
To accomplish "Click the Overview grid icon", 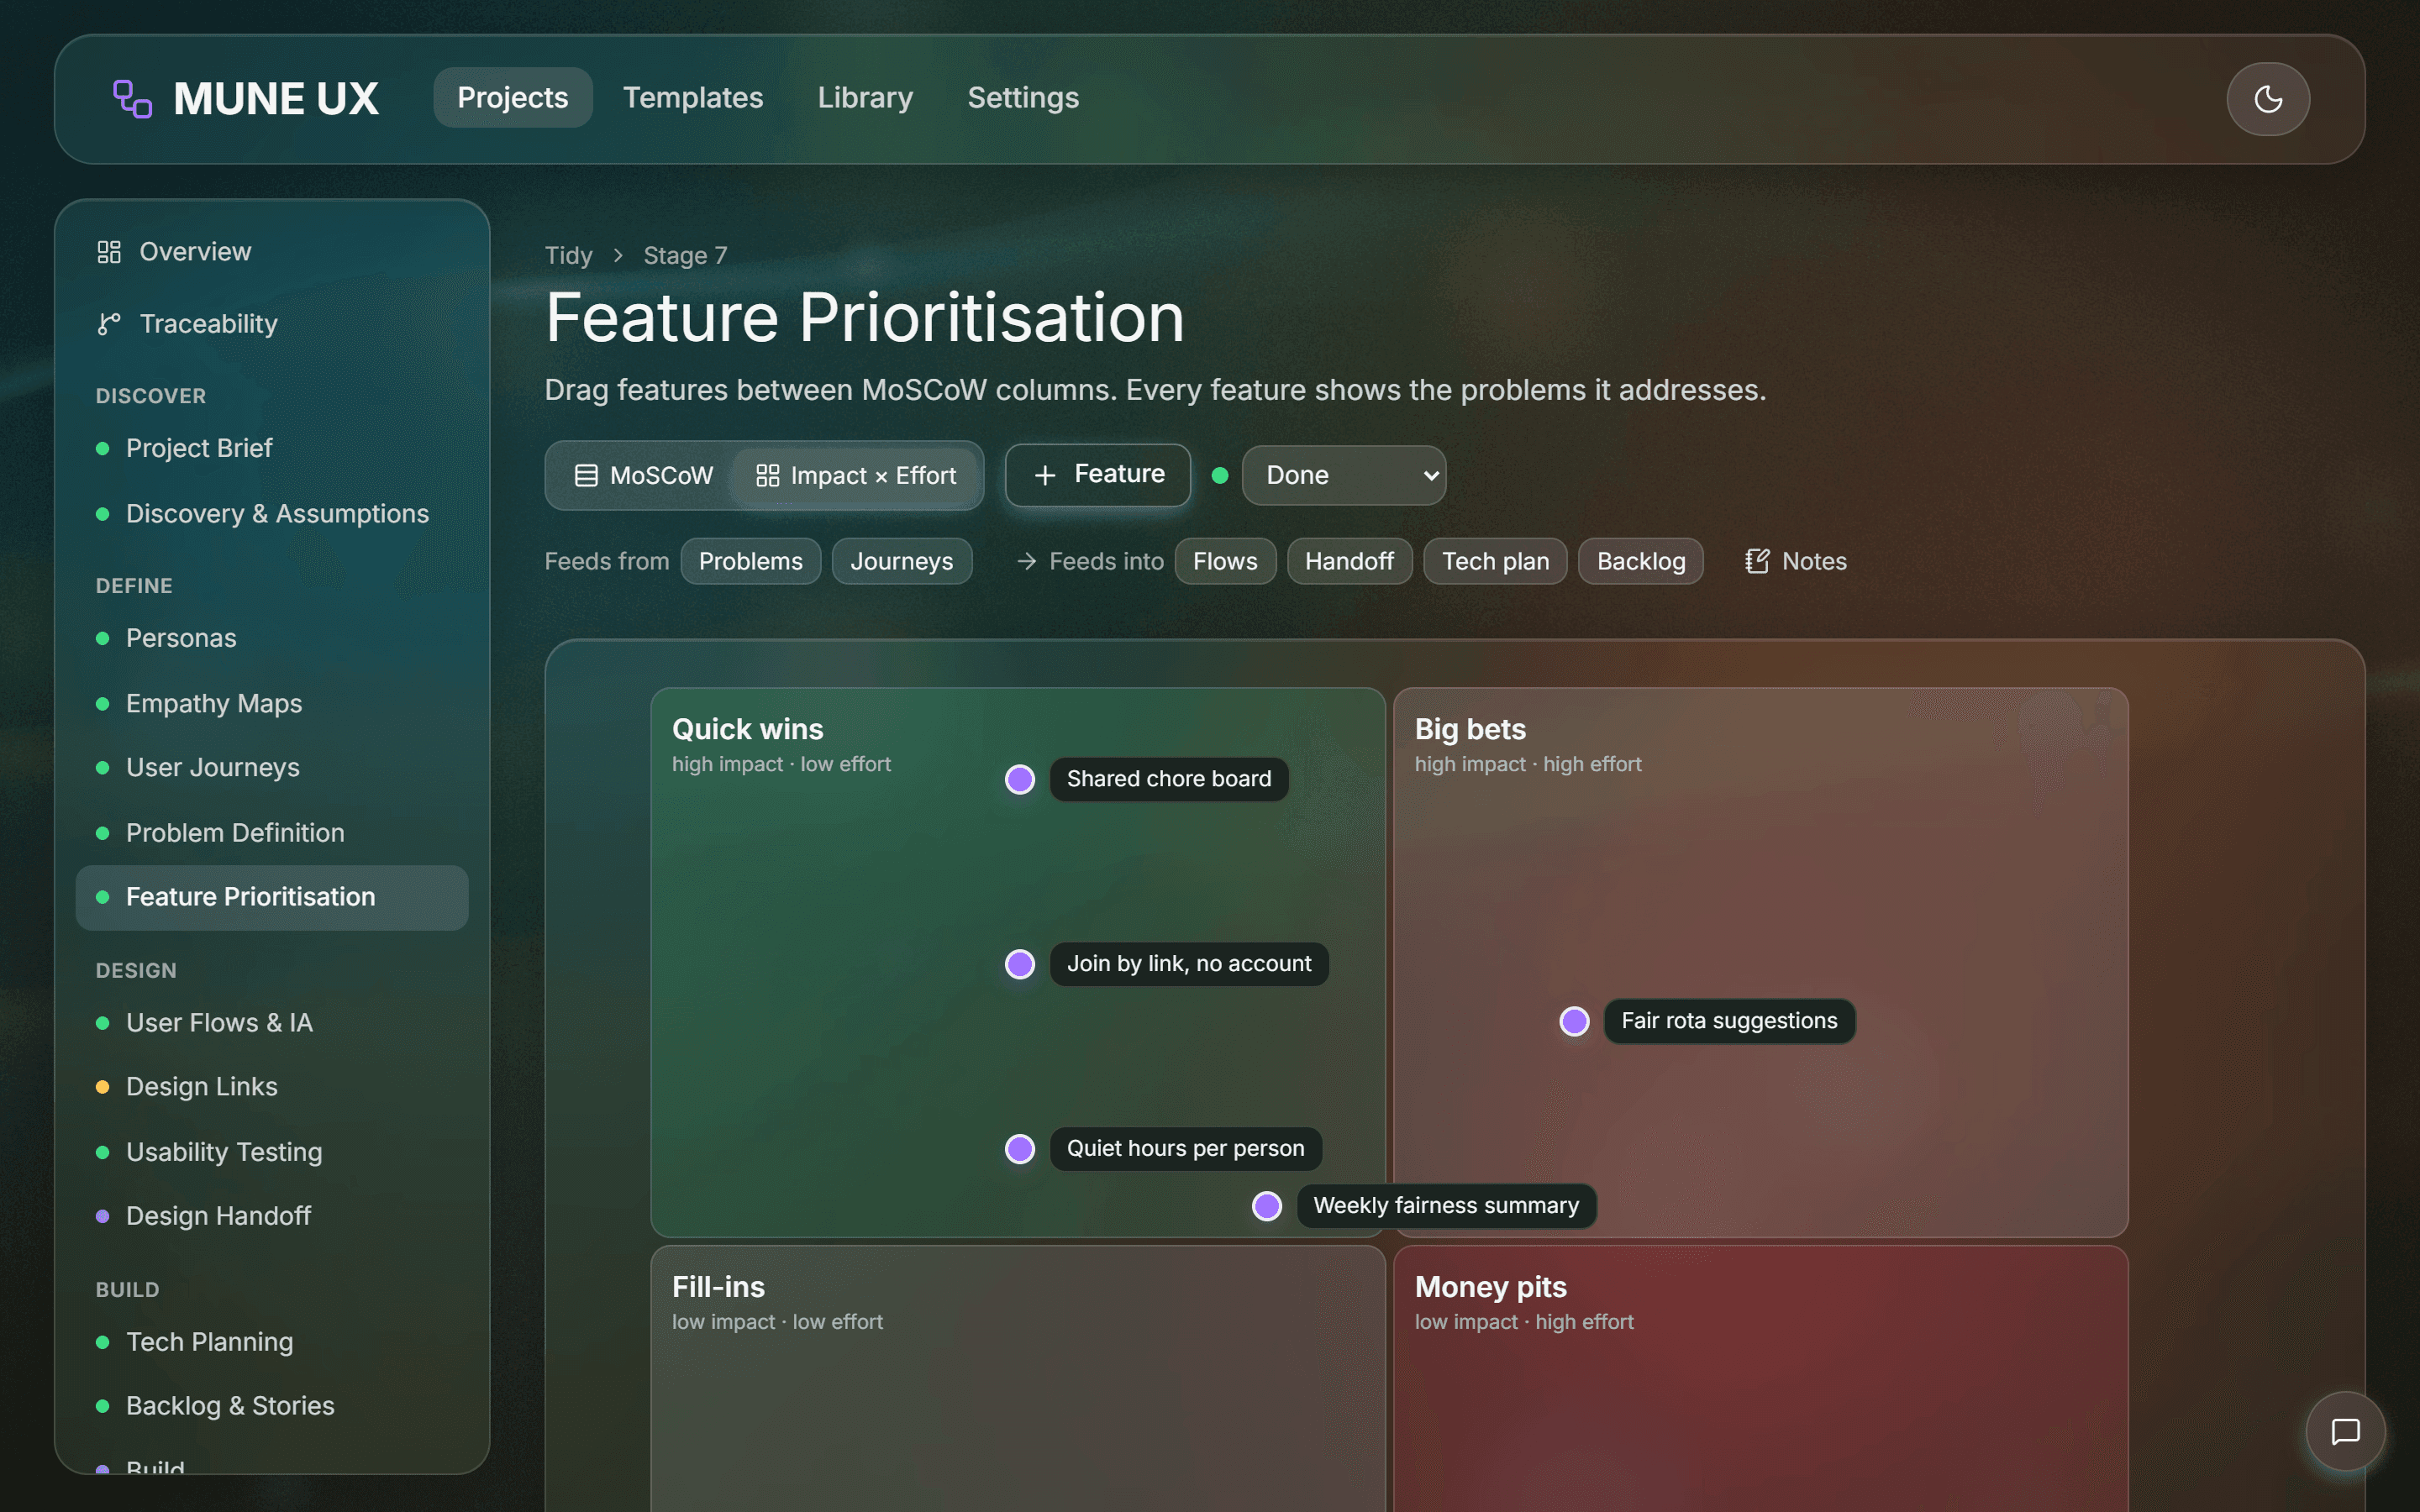I will click(109, 252).
